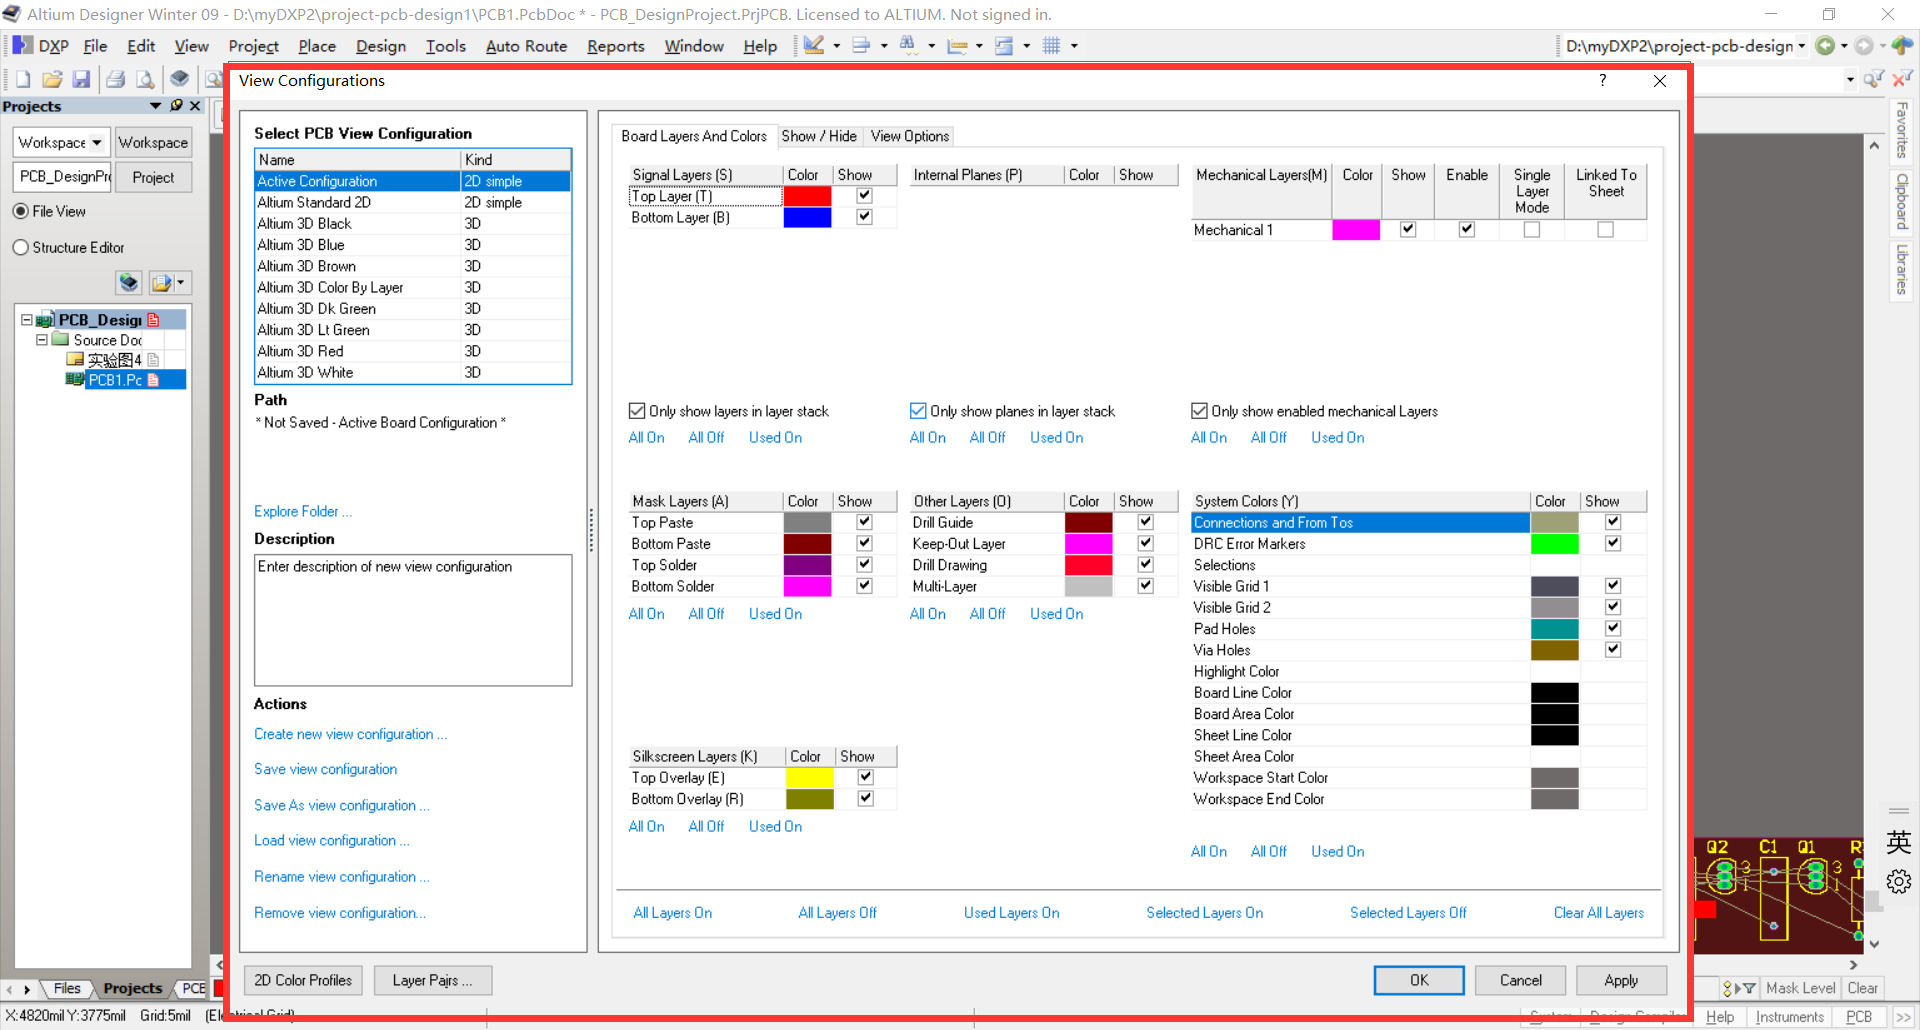Click the open project documents folder icon
The height and width of the screenshot is (1030, 1920).
coord(161,283)
